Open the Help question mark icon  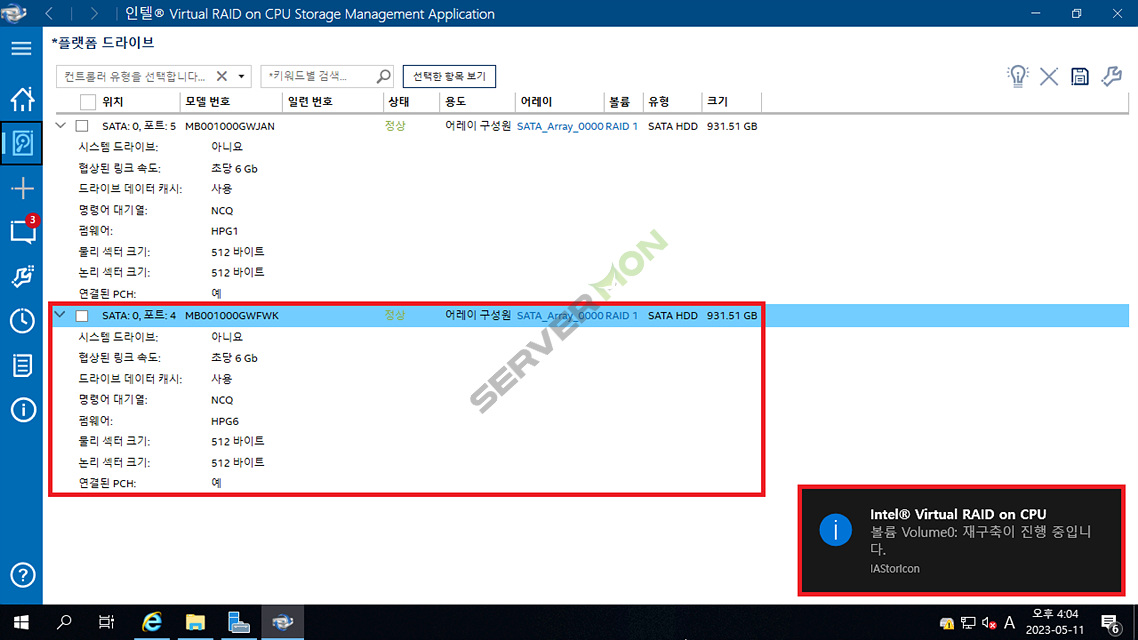(22, 575)
